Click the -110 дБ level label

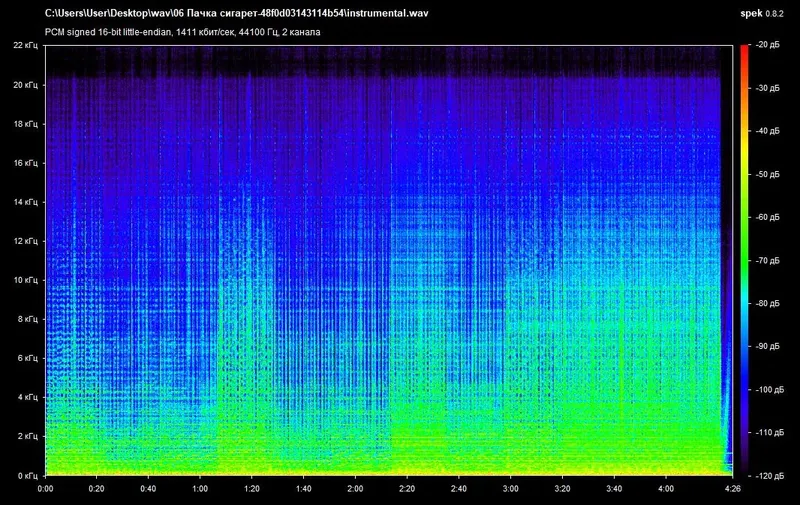tap(769, 433)
